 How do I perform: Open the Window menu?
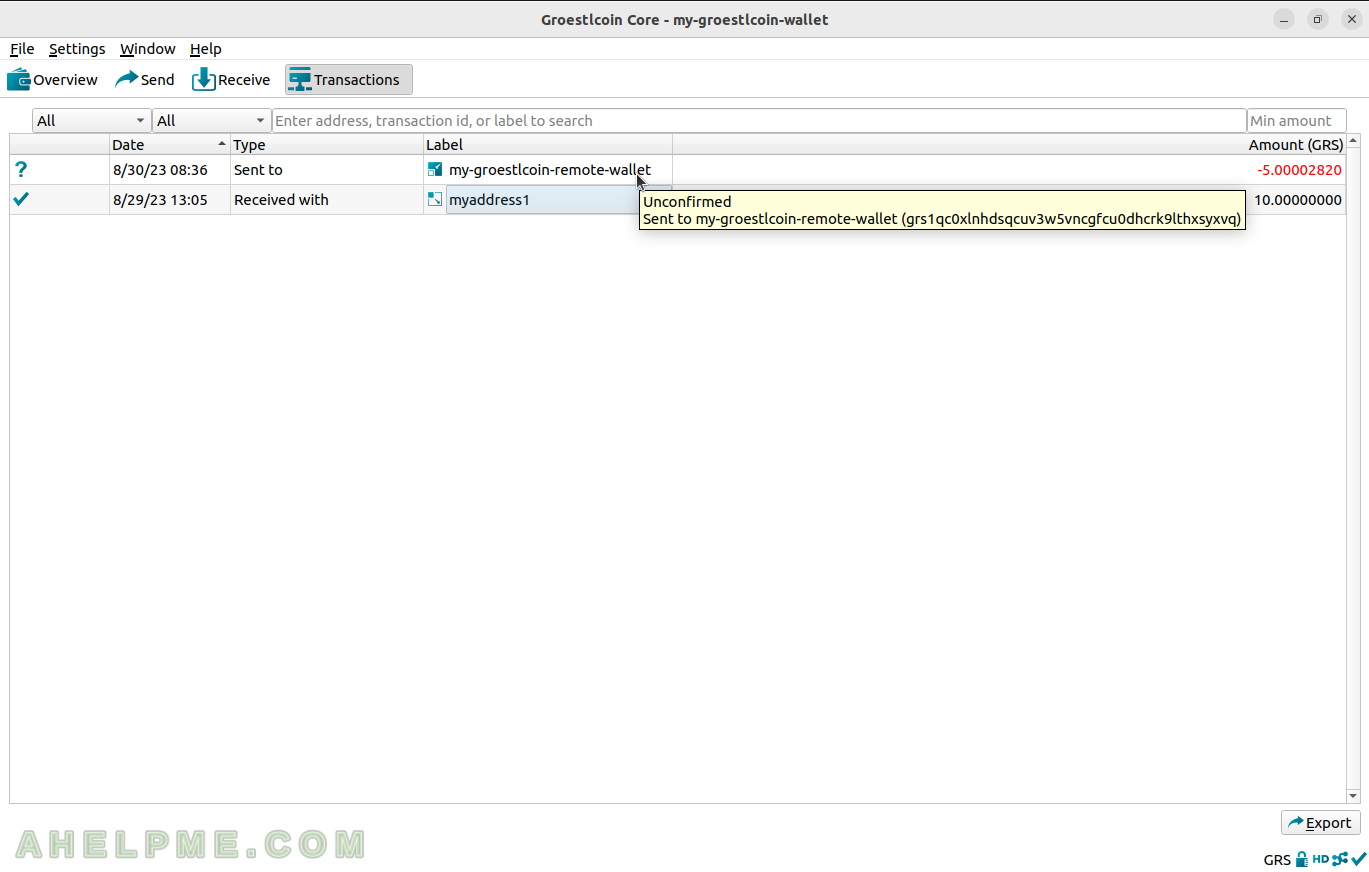pos(147,49)
